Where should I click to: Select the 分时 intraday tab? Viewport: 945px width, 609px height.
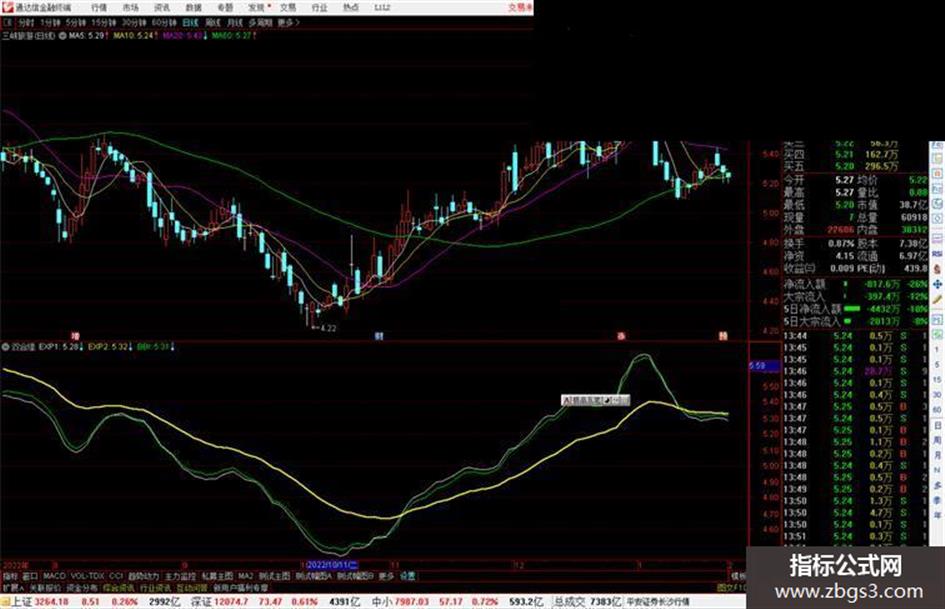pos(26,22)
